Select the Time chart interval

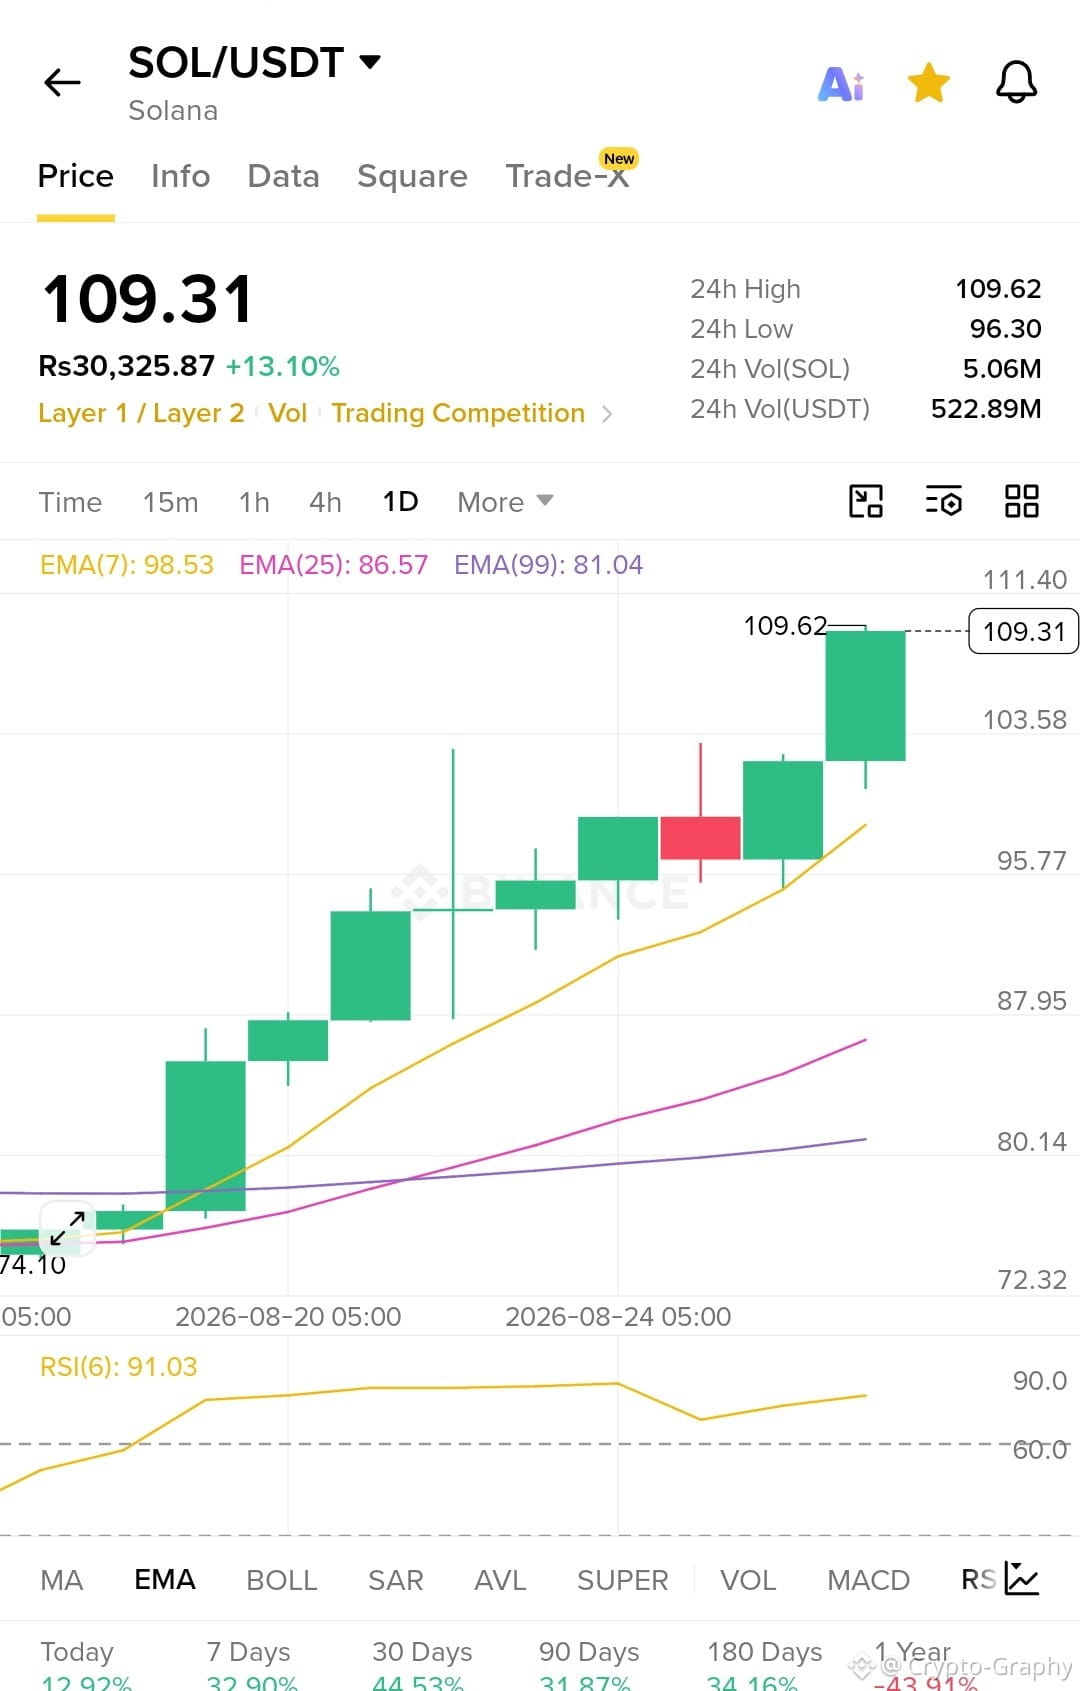(x=70, y=502)
